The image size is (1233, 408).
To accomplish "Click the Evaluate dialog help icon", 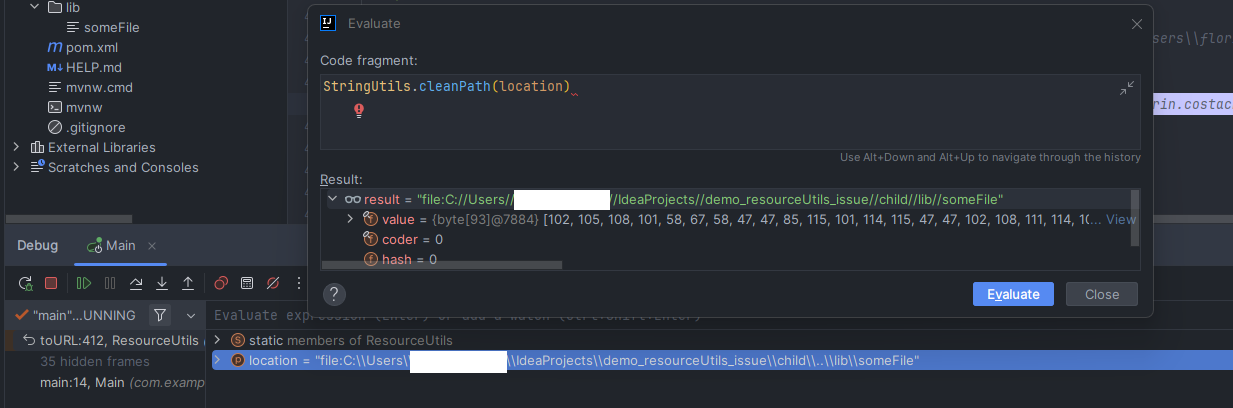I will (335, 293).
